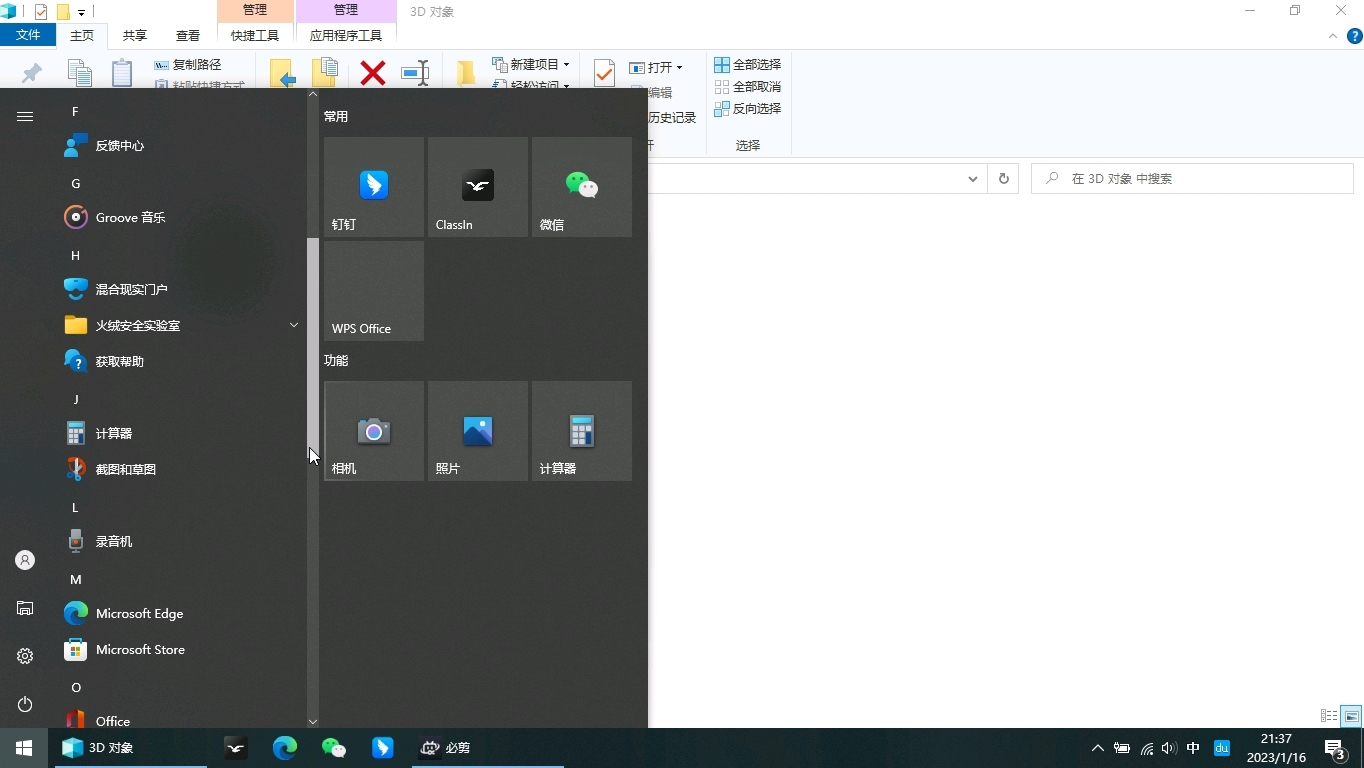Switch to 必剪 on the taskbar
Viewport: 1364px width, 768px height.
pyautogui.click(x=488, y=748)
